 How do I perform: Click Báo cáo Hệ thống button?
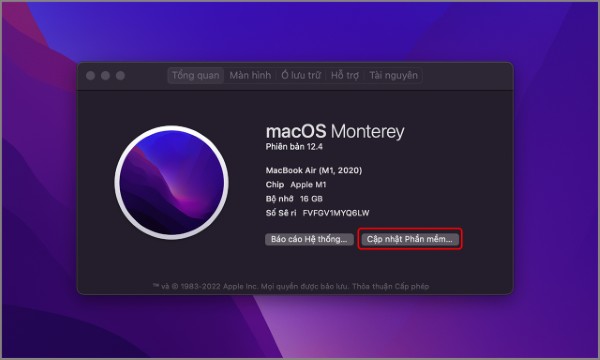309,239
